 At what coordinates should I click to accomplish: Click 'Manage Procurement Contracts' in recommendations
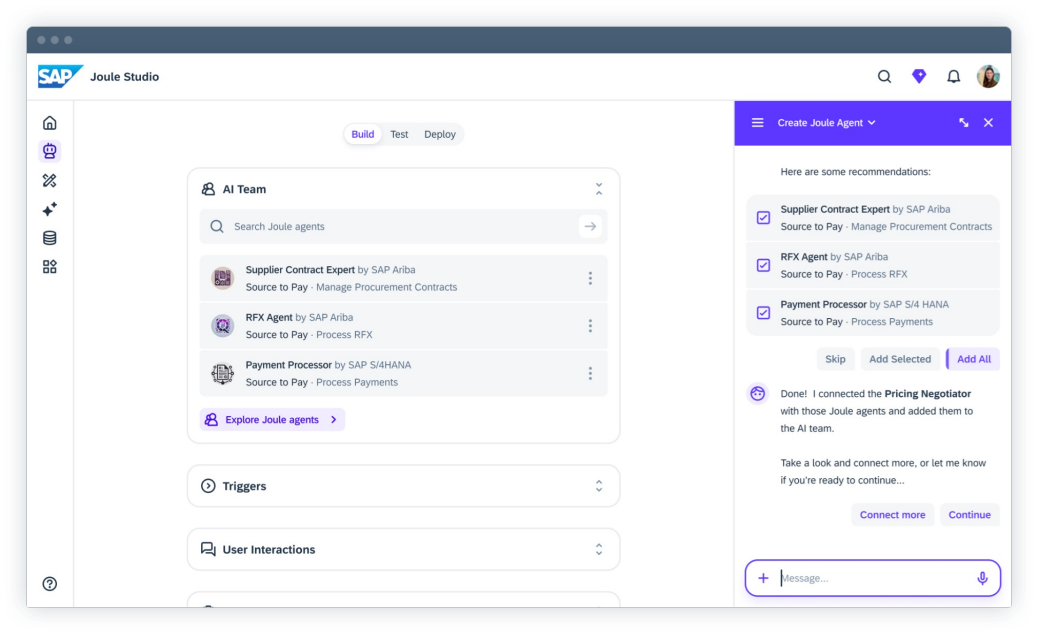[x=921, y=226]
